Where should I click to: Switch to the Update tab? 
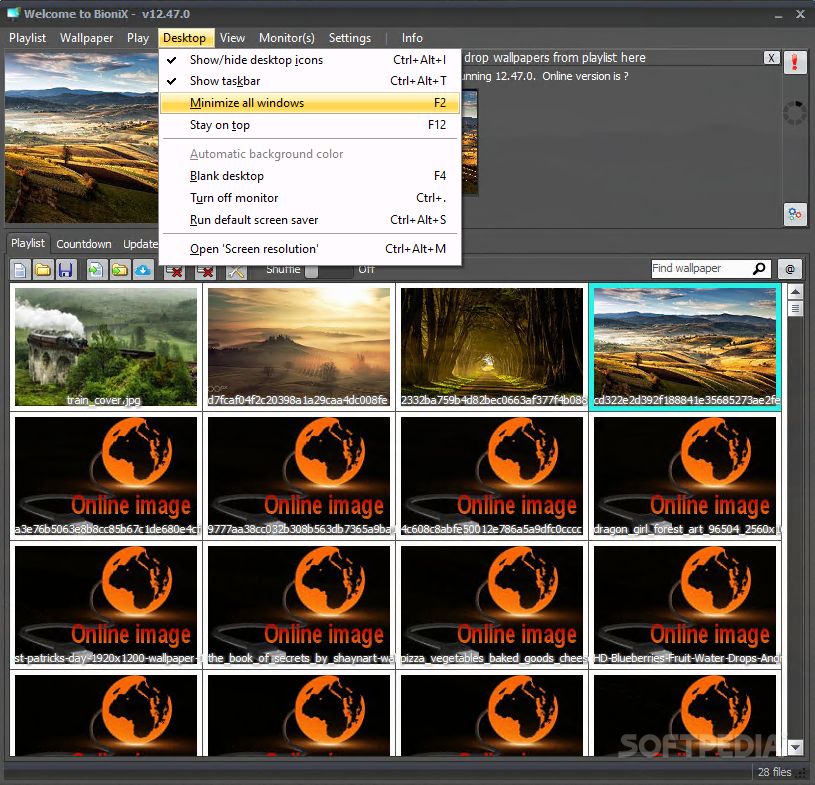[x=140, y=244]
